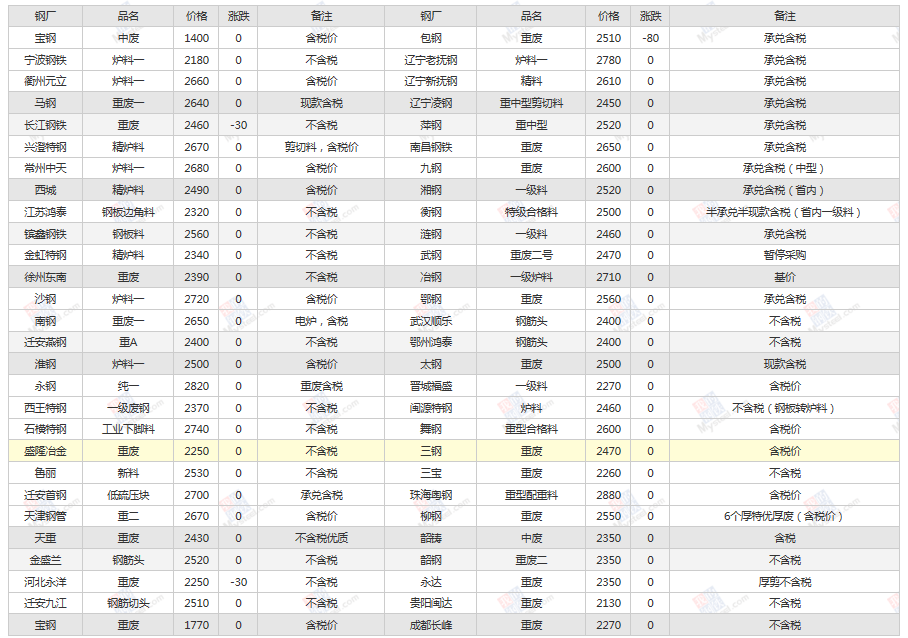The height and width of the screenshot is (638, 908).
Task: Select the 江苏鸿泰 steel mill cell
Action: tap(45, 212)
